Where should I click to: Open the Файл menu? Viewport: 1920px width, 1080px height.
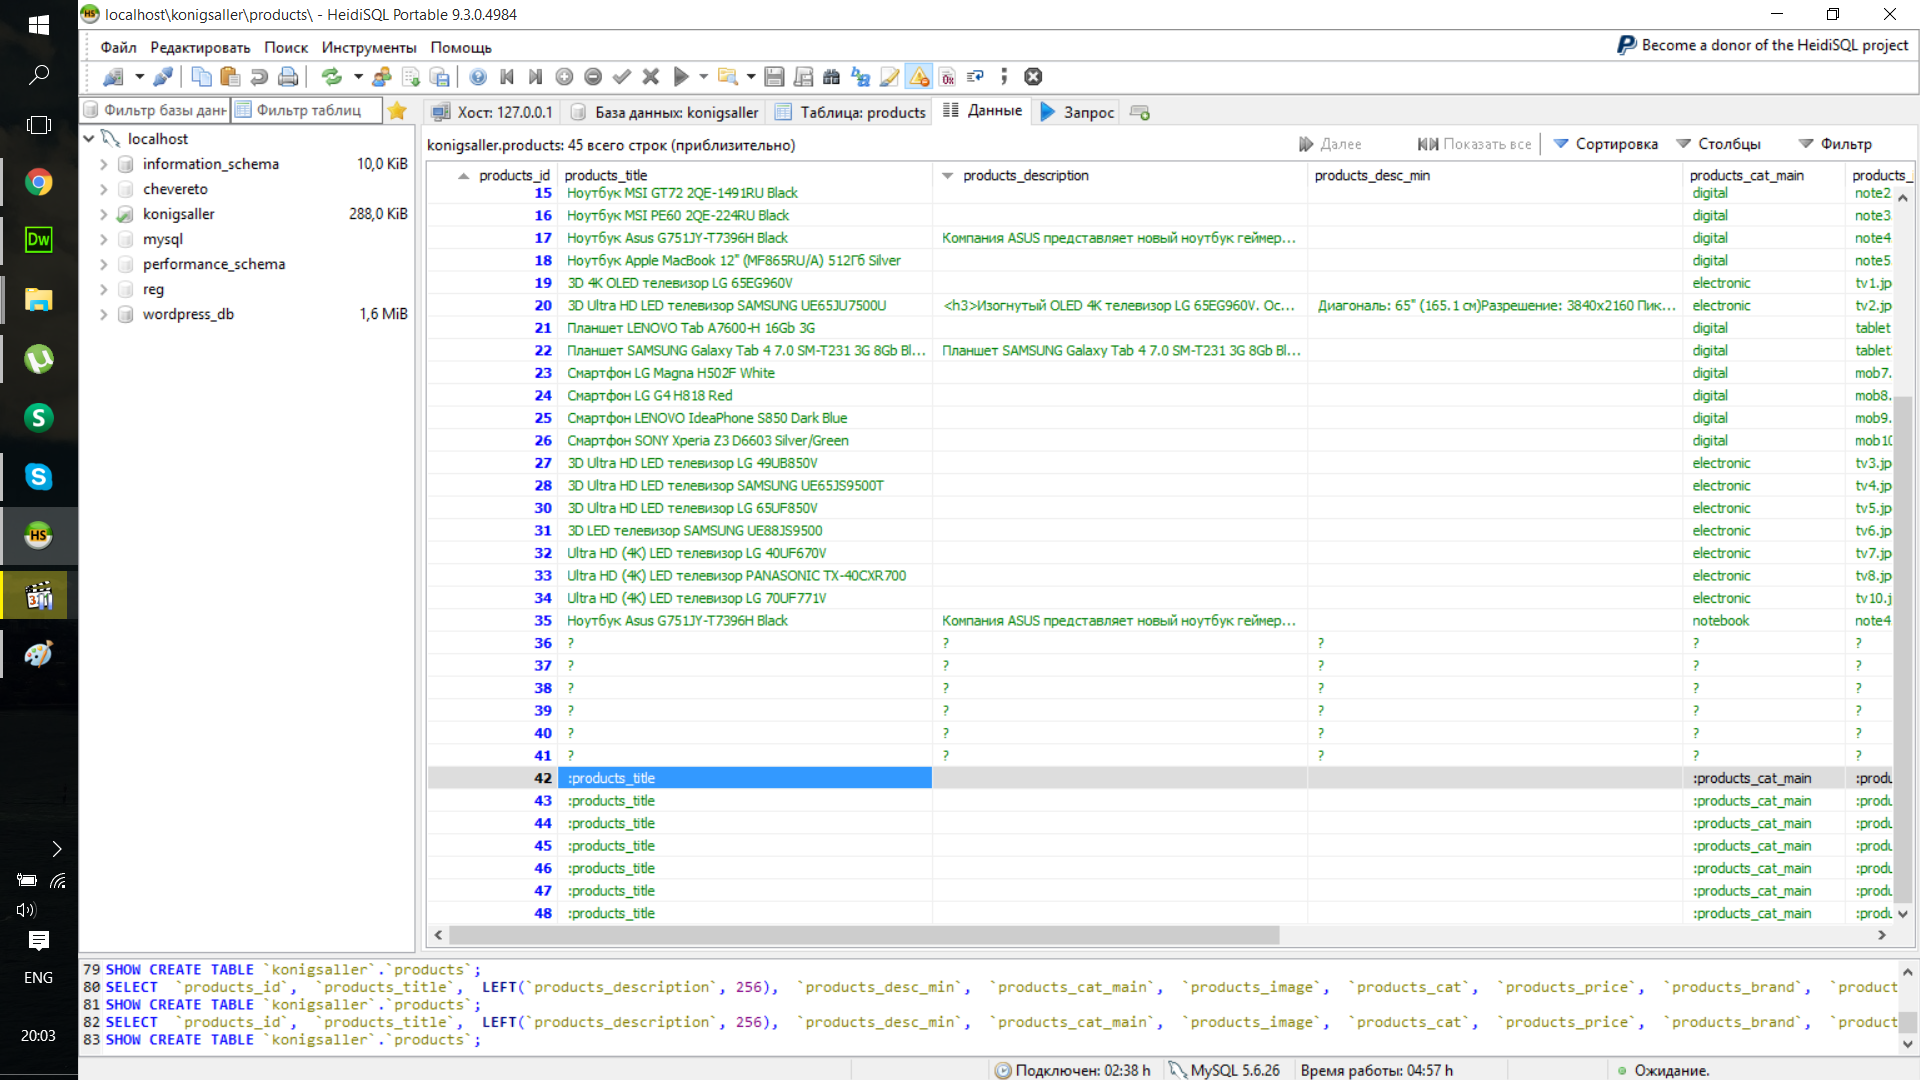coord(118,47)
